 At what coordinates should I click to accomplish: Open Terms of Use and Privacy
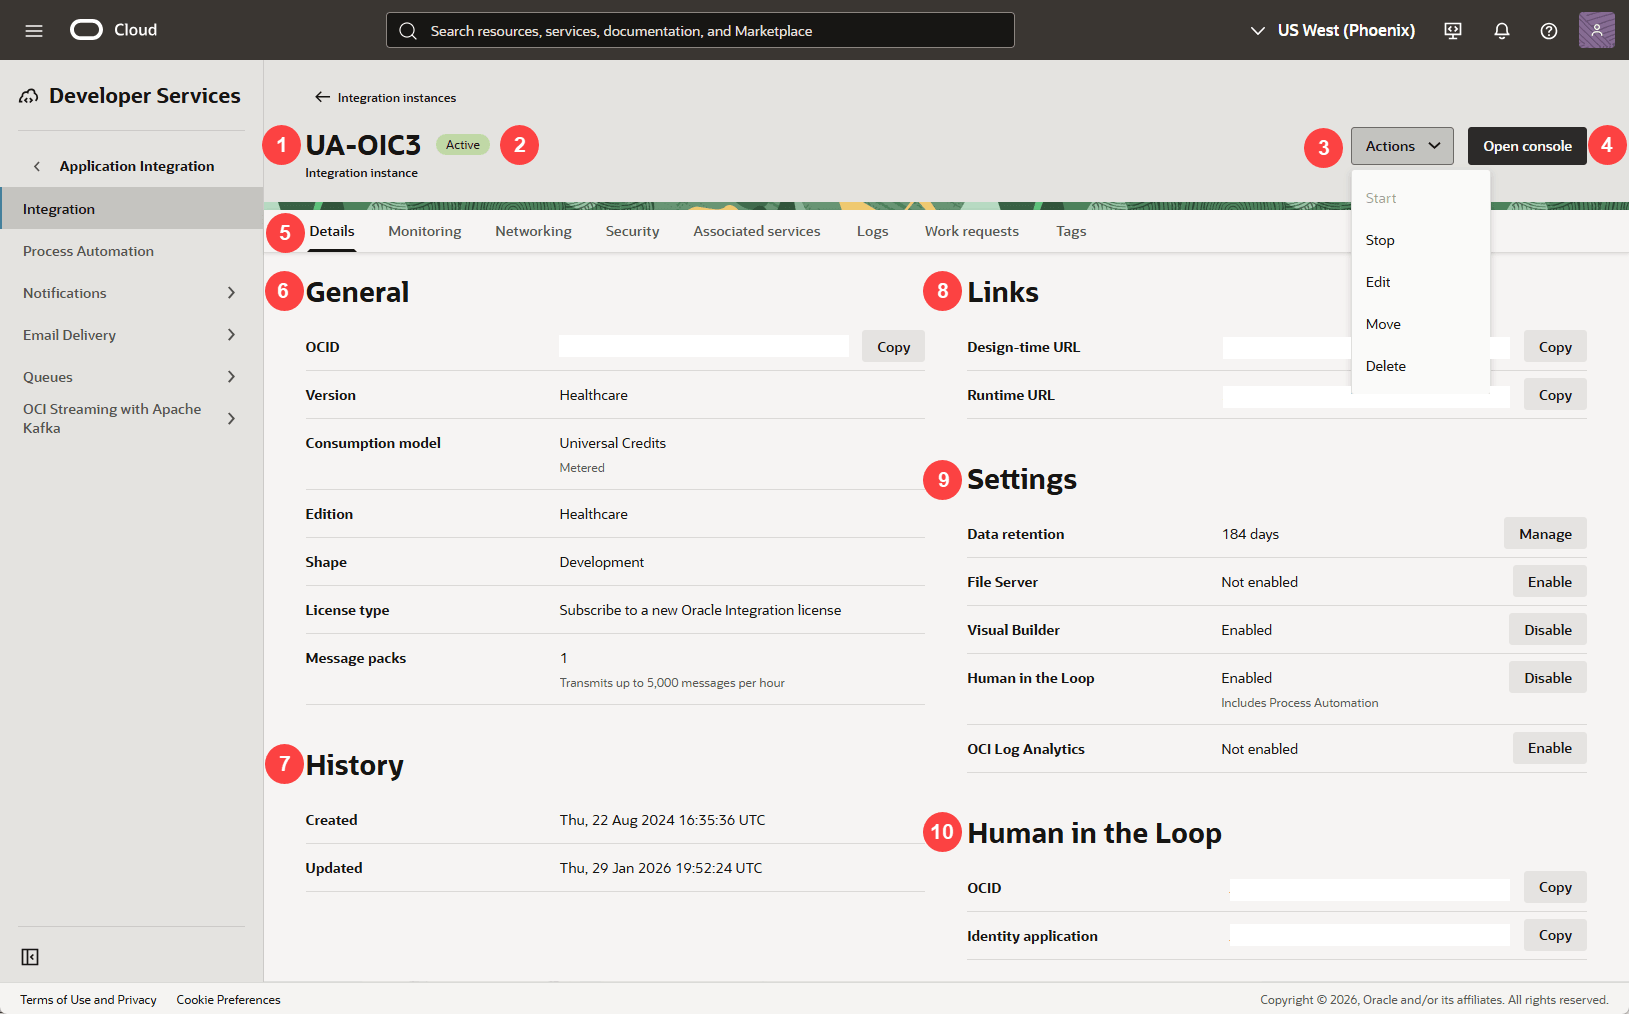(89, 1000)
